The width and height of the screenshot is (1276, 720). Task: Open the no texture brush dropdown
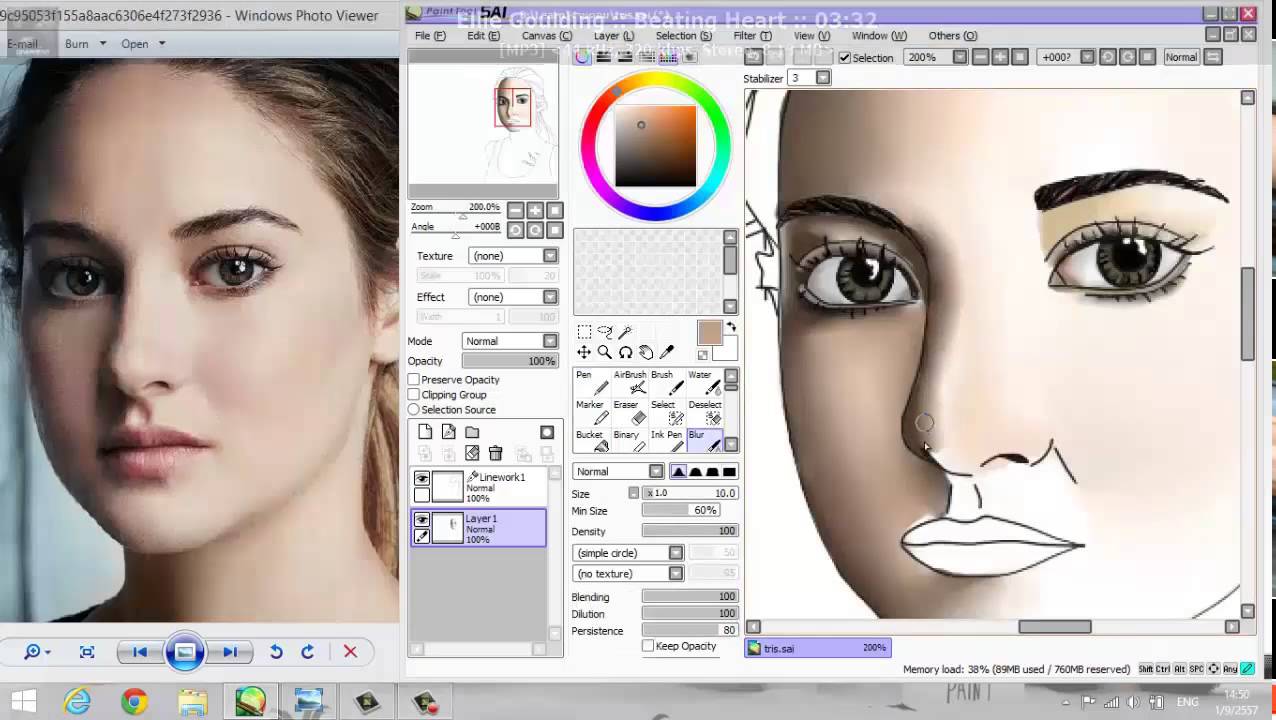click(x=628, y=574)
